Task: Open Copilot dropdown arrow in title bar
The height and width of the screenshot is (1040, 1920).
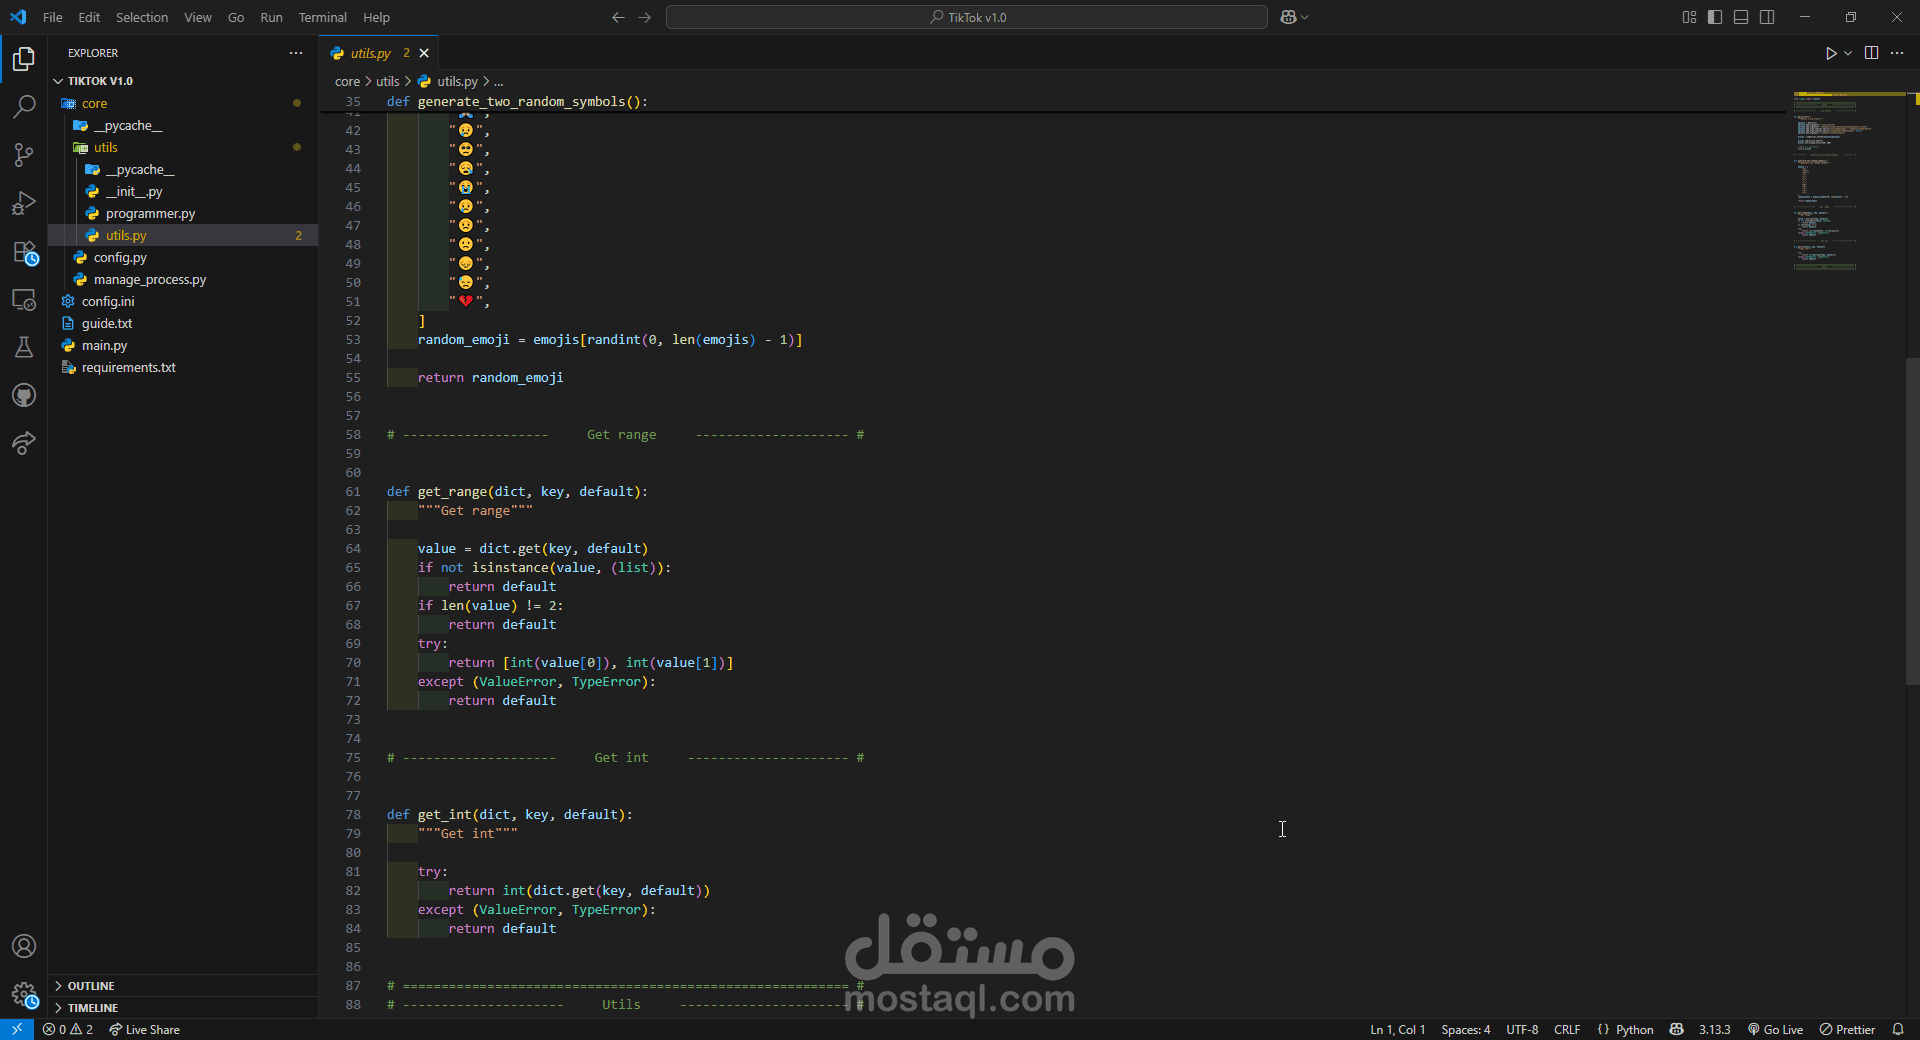Action: [1304, 17]
